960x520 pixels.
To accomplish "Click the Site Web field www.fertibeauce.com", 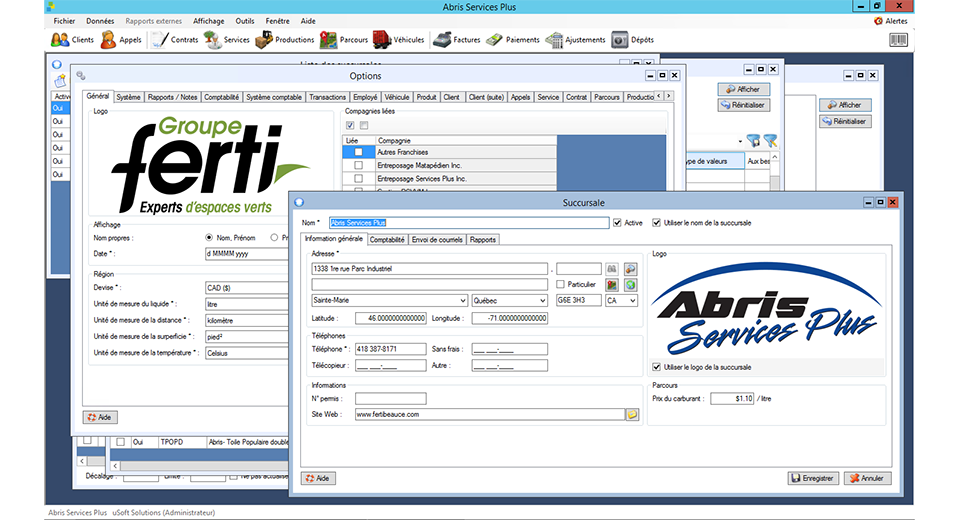I will 490,415.
